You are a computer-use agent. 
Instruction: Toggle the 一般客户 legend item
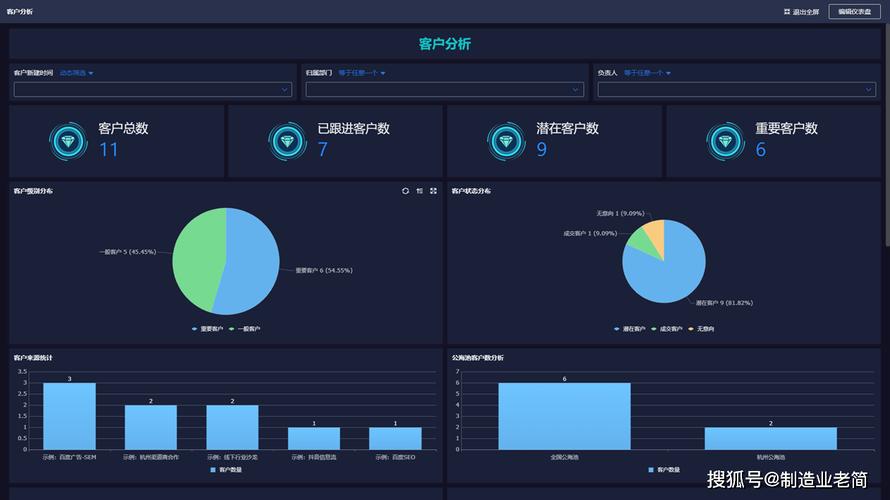245,329
